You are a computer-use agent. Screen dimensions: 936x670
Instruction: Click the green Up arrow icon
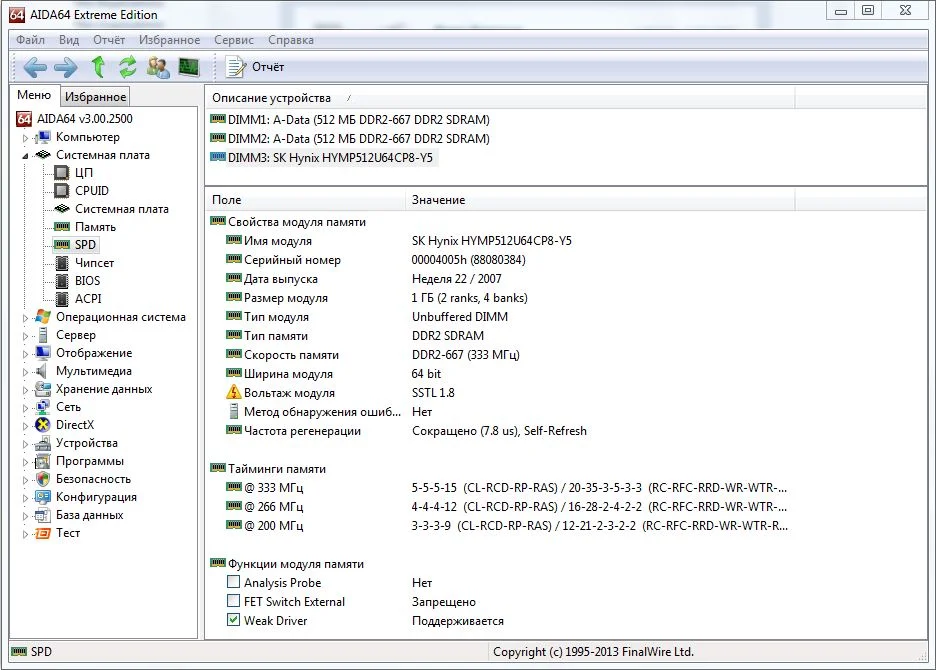[98, 67]
